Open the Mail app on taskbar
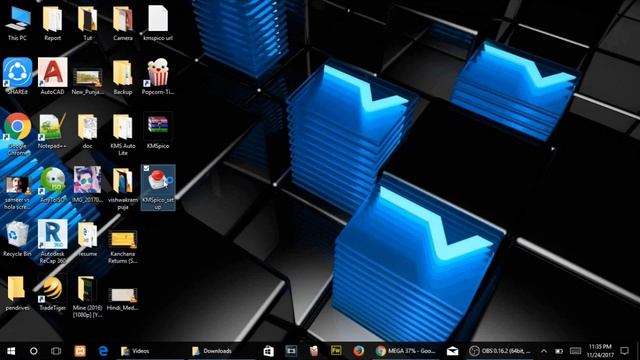640x360 pixels. pyautogui.click(x=452, y=351)
